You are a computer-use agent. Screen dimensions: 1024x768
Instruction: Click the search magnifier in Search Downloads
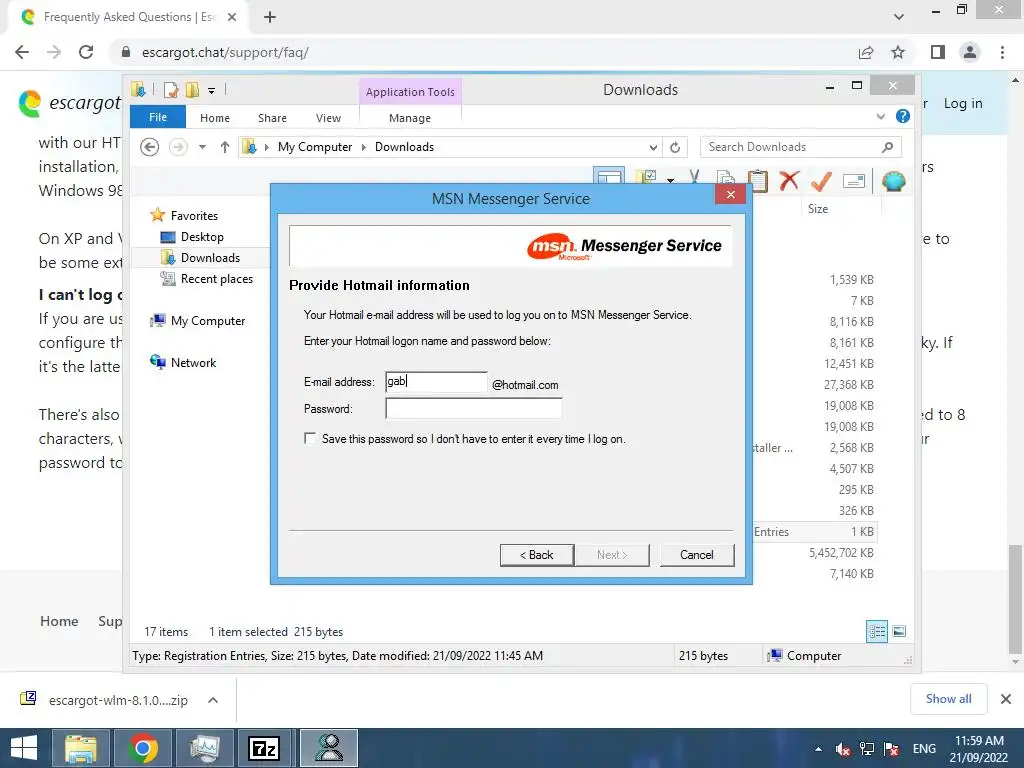tap(887, 147)
